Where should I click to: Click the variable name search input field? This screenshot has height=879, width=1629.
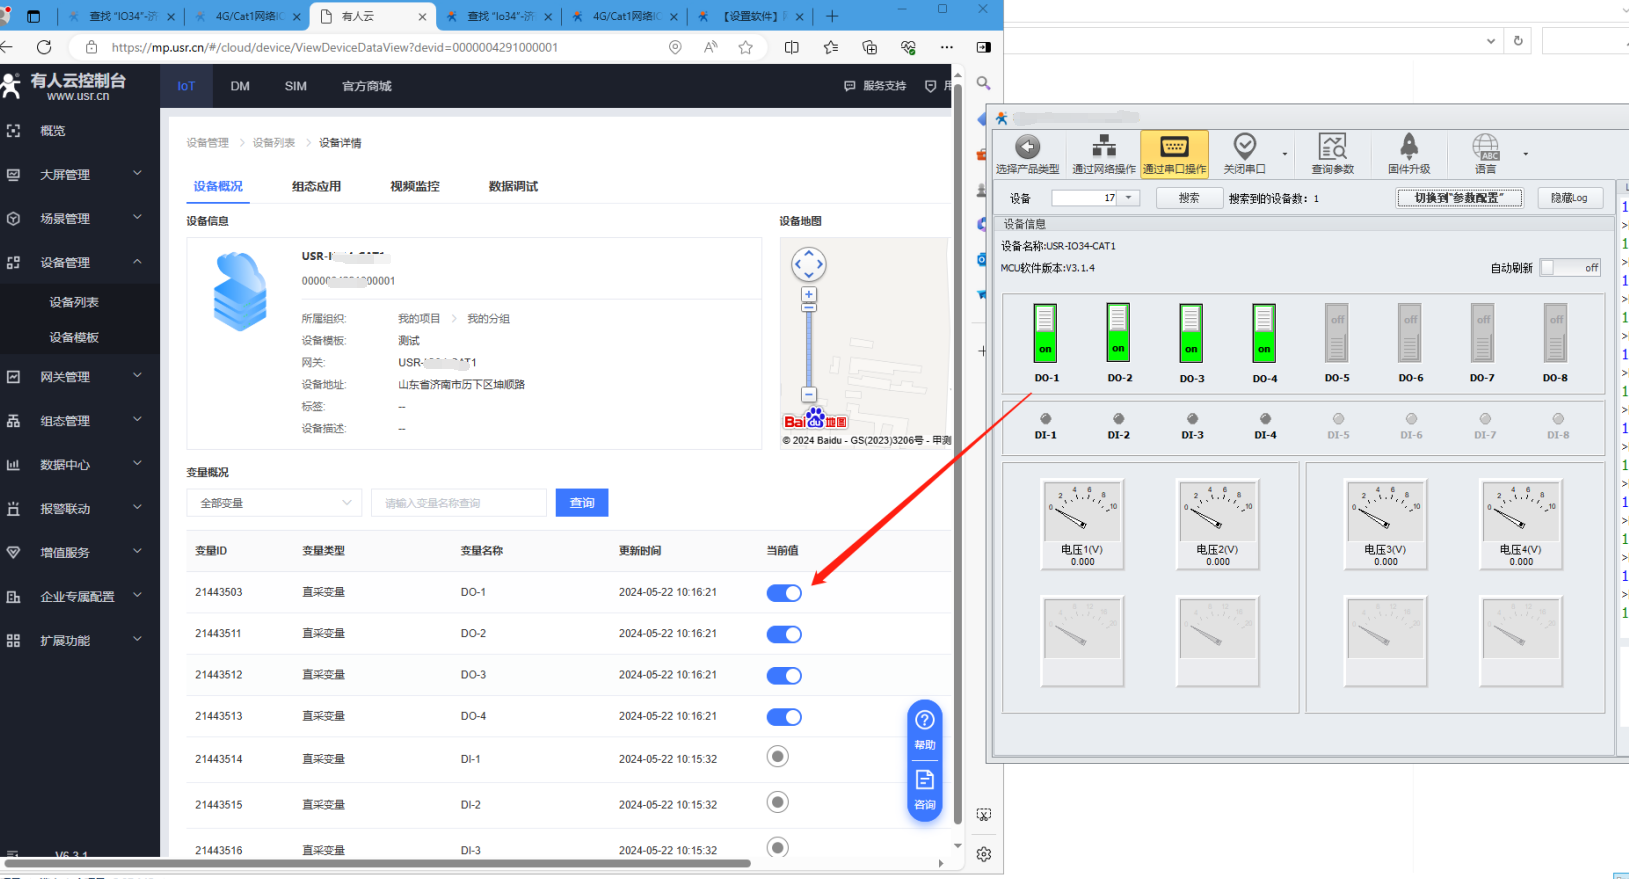[458, 503]
